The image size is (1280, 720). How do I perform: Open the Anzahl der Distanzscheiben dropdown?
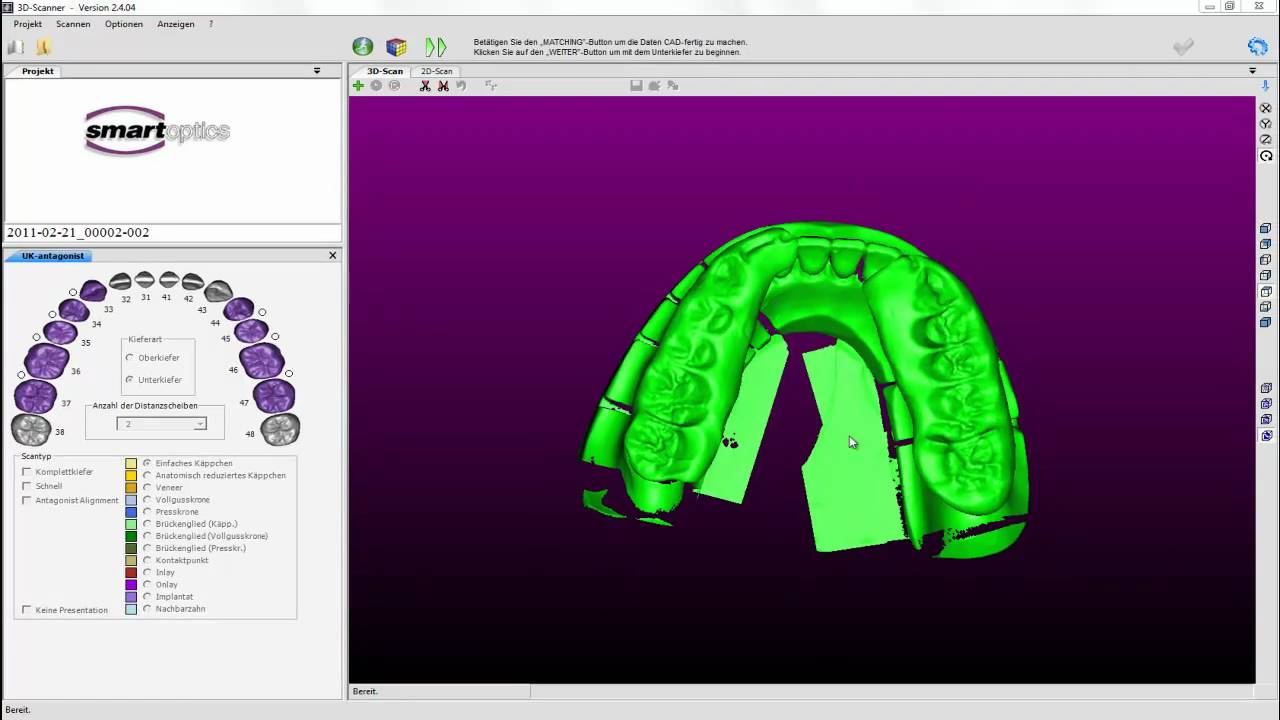[x=162, y=424]
